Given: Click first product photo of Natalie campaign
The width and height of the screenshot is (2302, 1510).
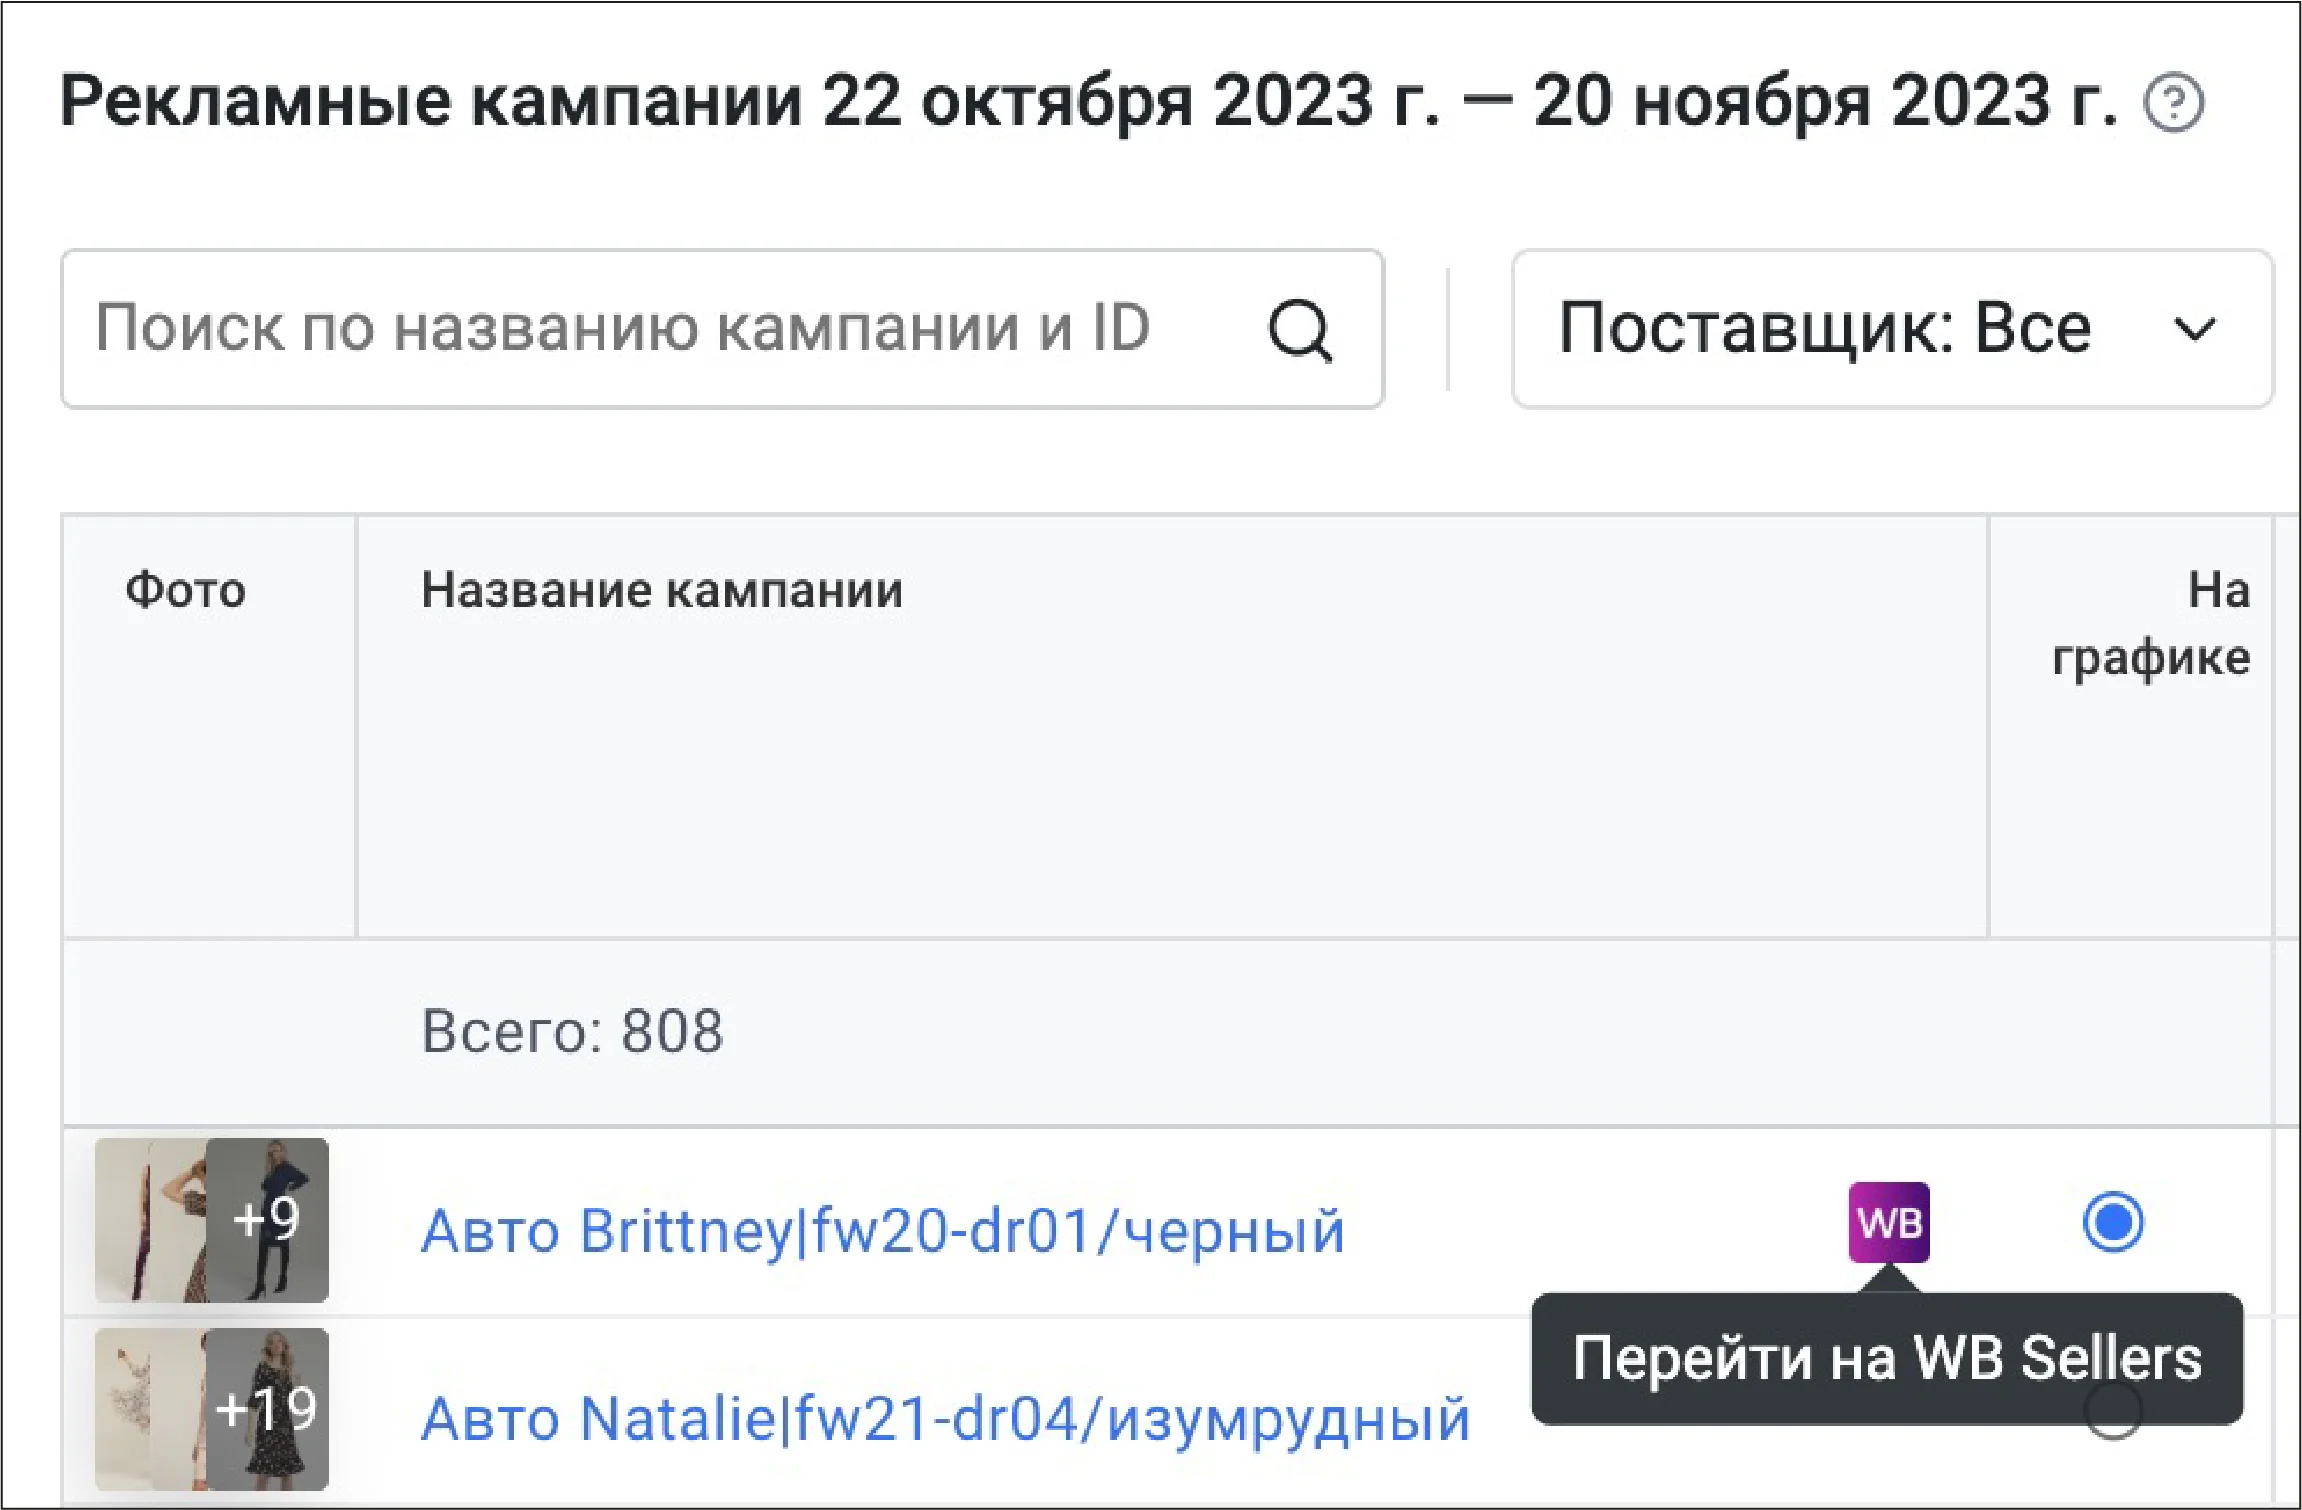Looking at the screenshot, I should (x=148, y=1409).
